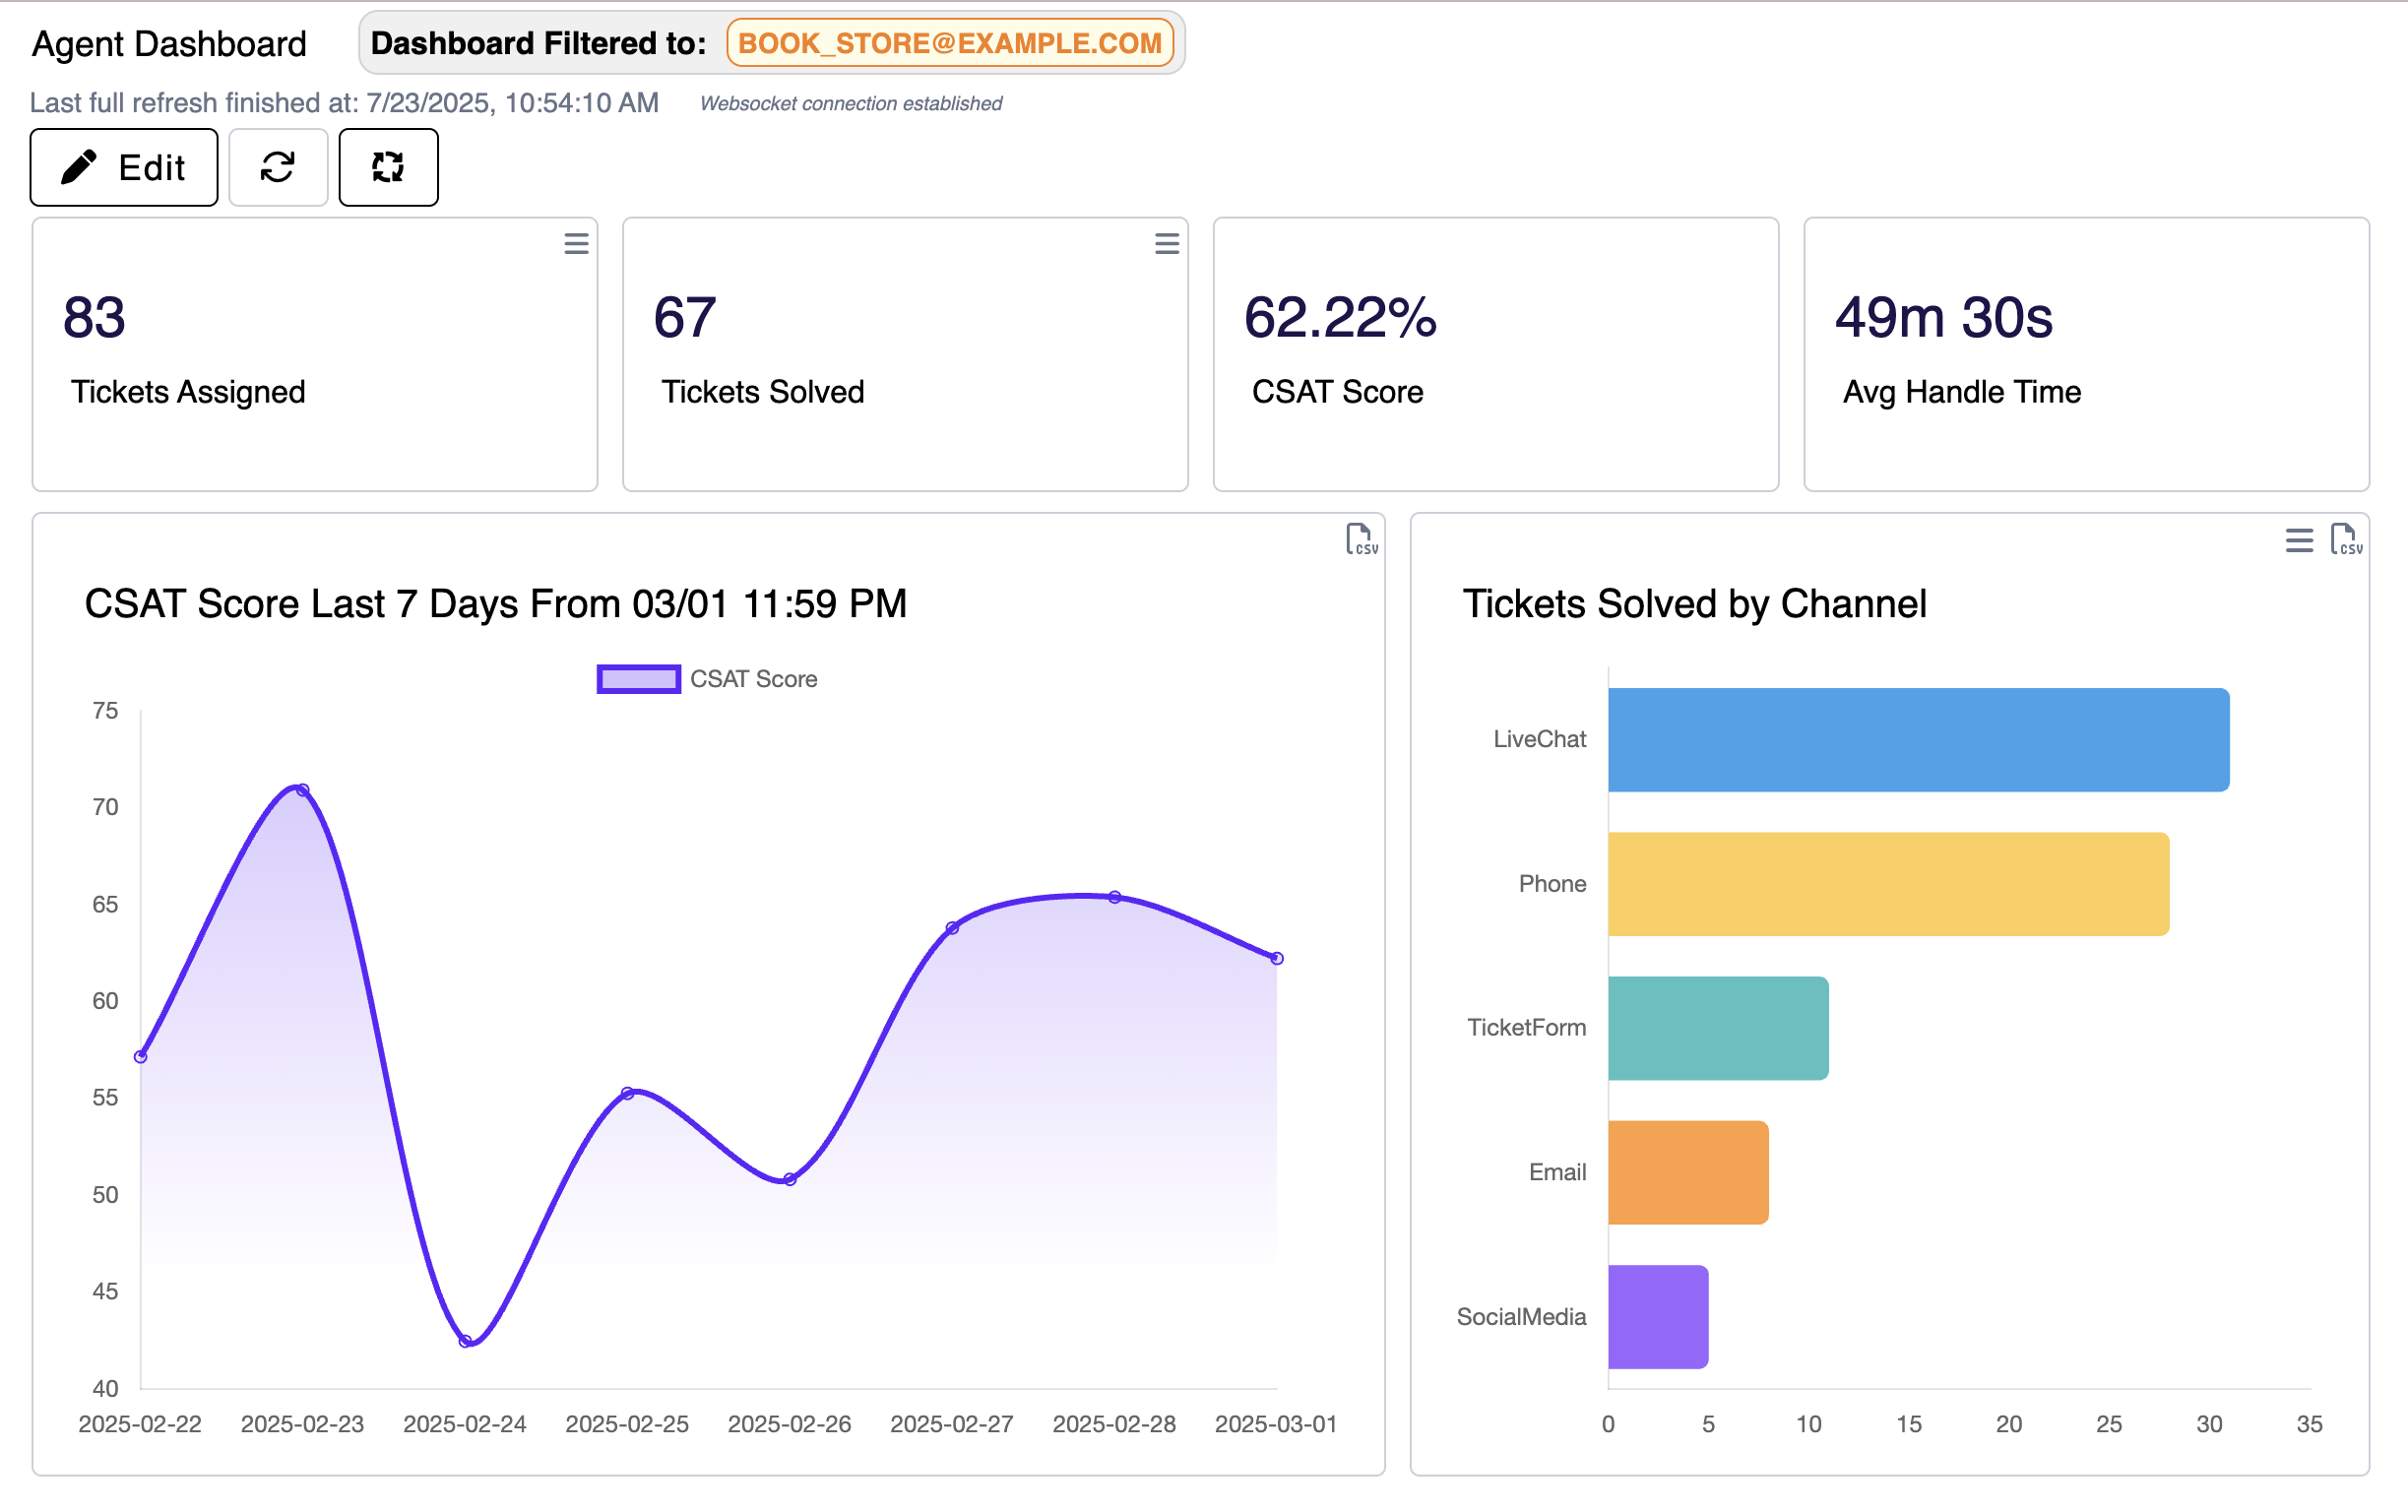
Task: Toggle the CSAT Score series via legend
Action: click(x=753, y=678)
